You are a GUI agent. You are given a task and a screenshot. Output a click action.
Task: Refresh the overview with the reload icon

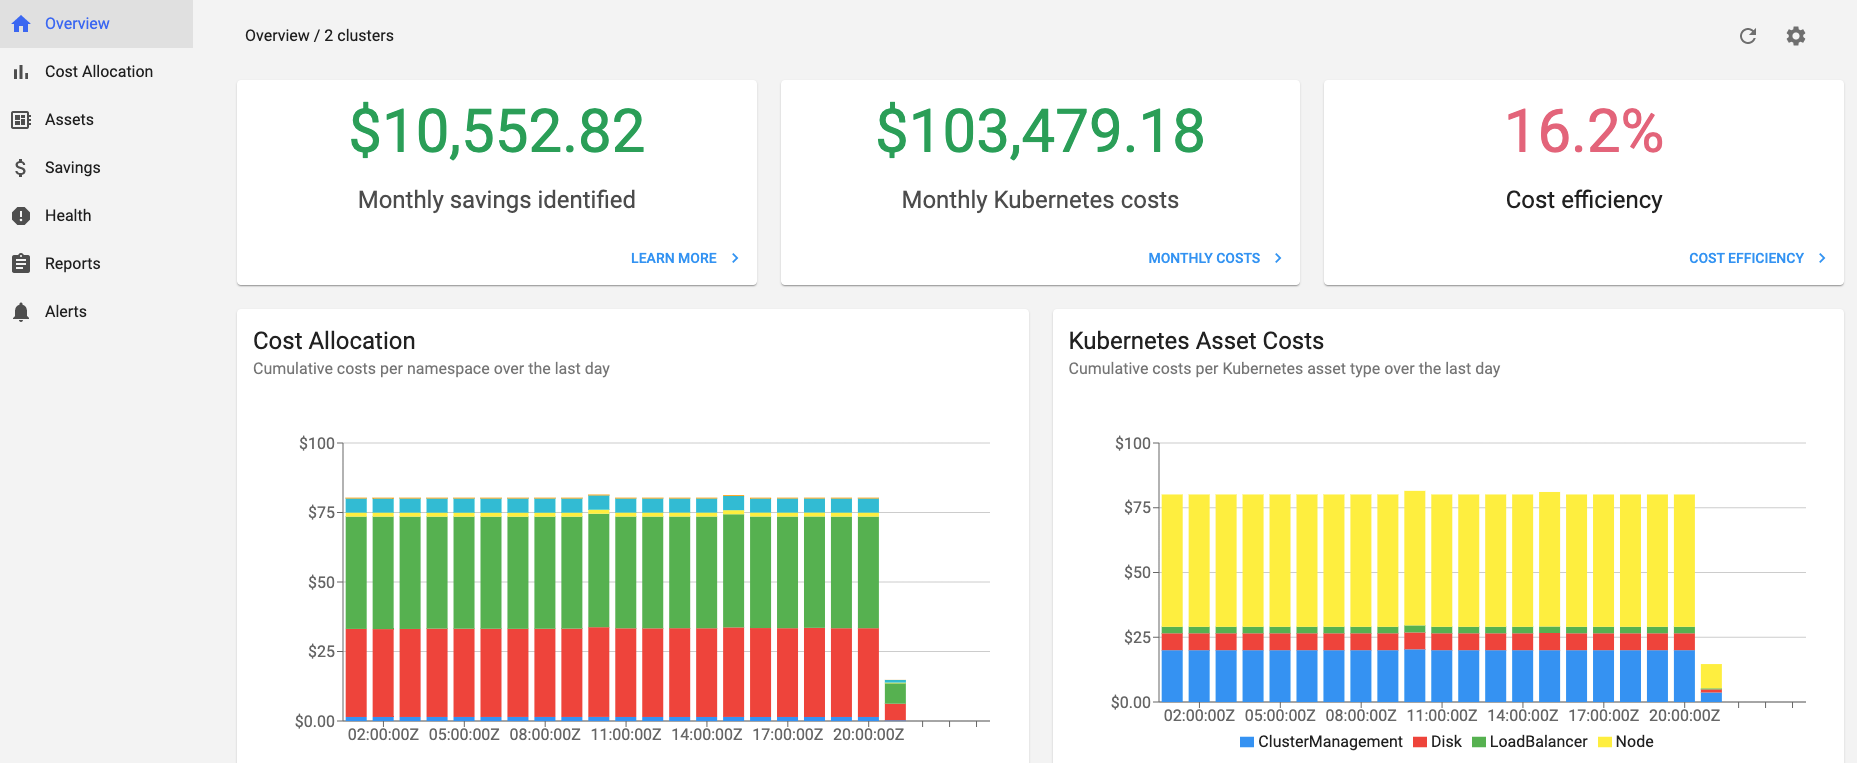click(1748, 36)
